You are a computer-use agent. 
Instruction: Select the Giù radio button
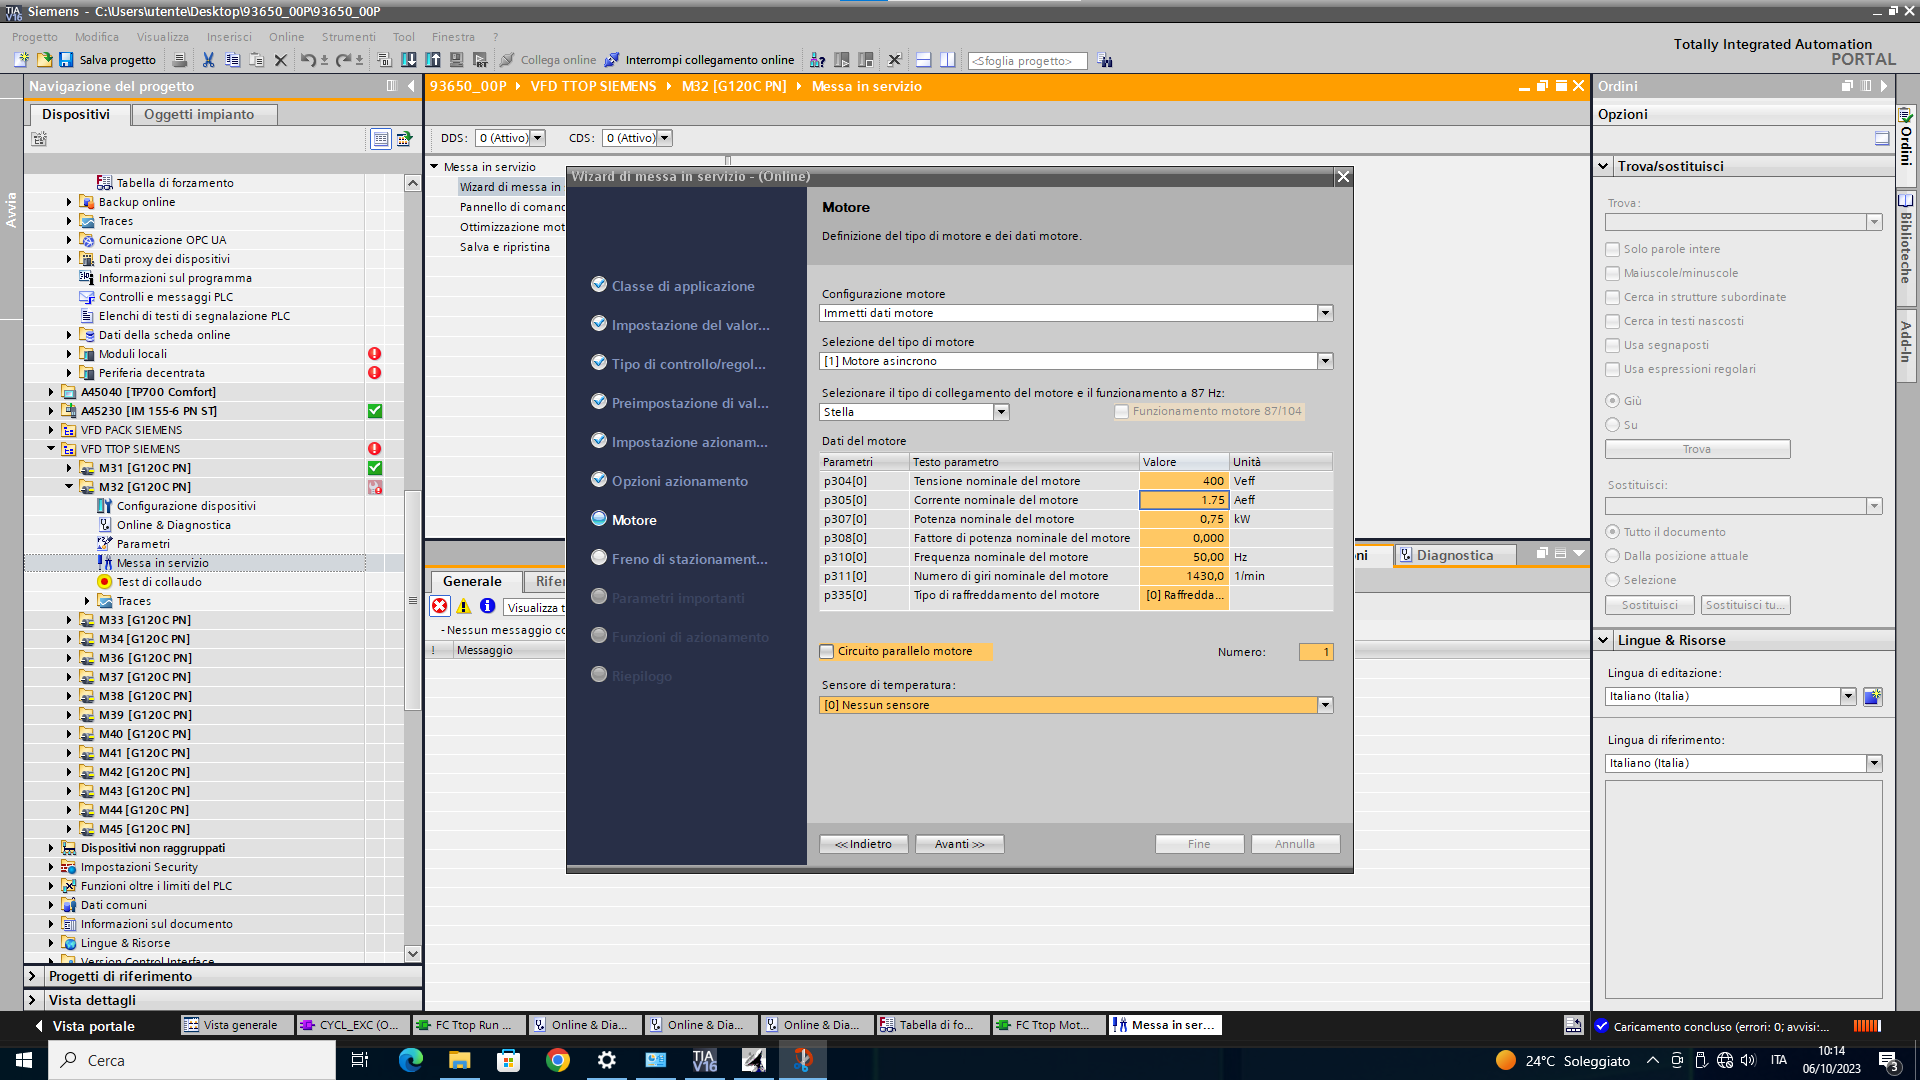tap(1612, 401)
